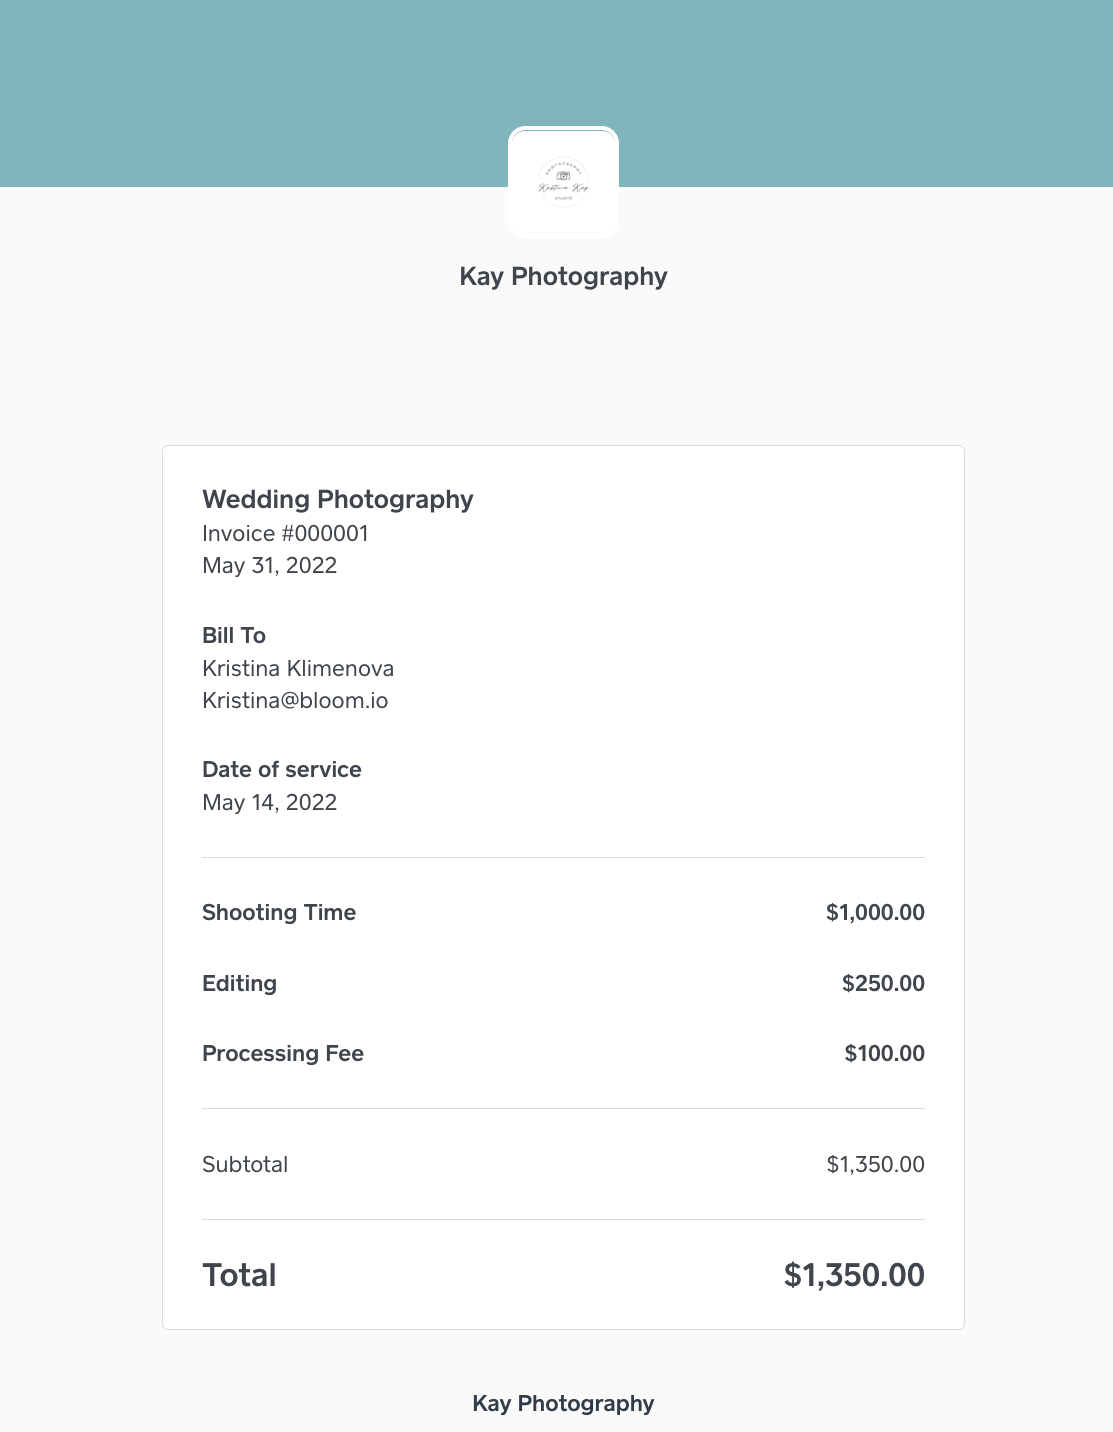Click the May 31, 2022 invoice date
This screenshot has height=1432, width=1113.
[269, 565]
